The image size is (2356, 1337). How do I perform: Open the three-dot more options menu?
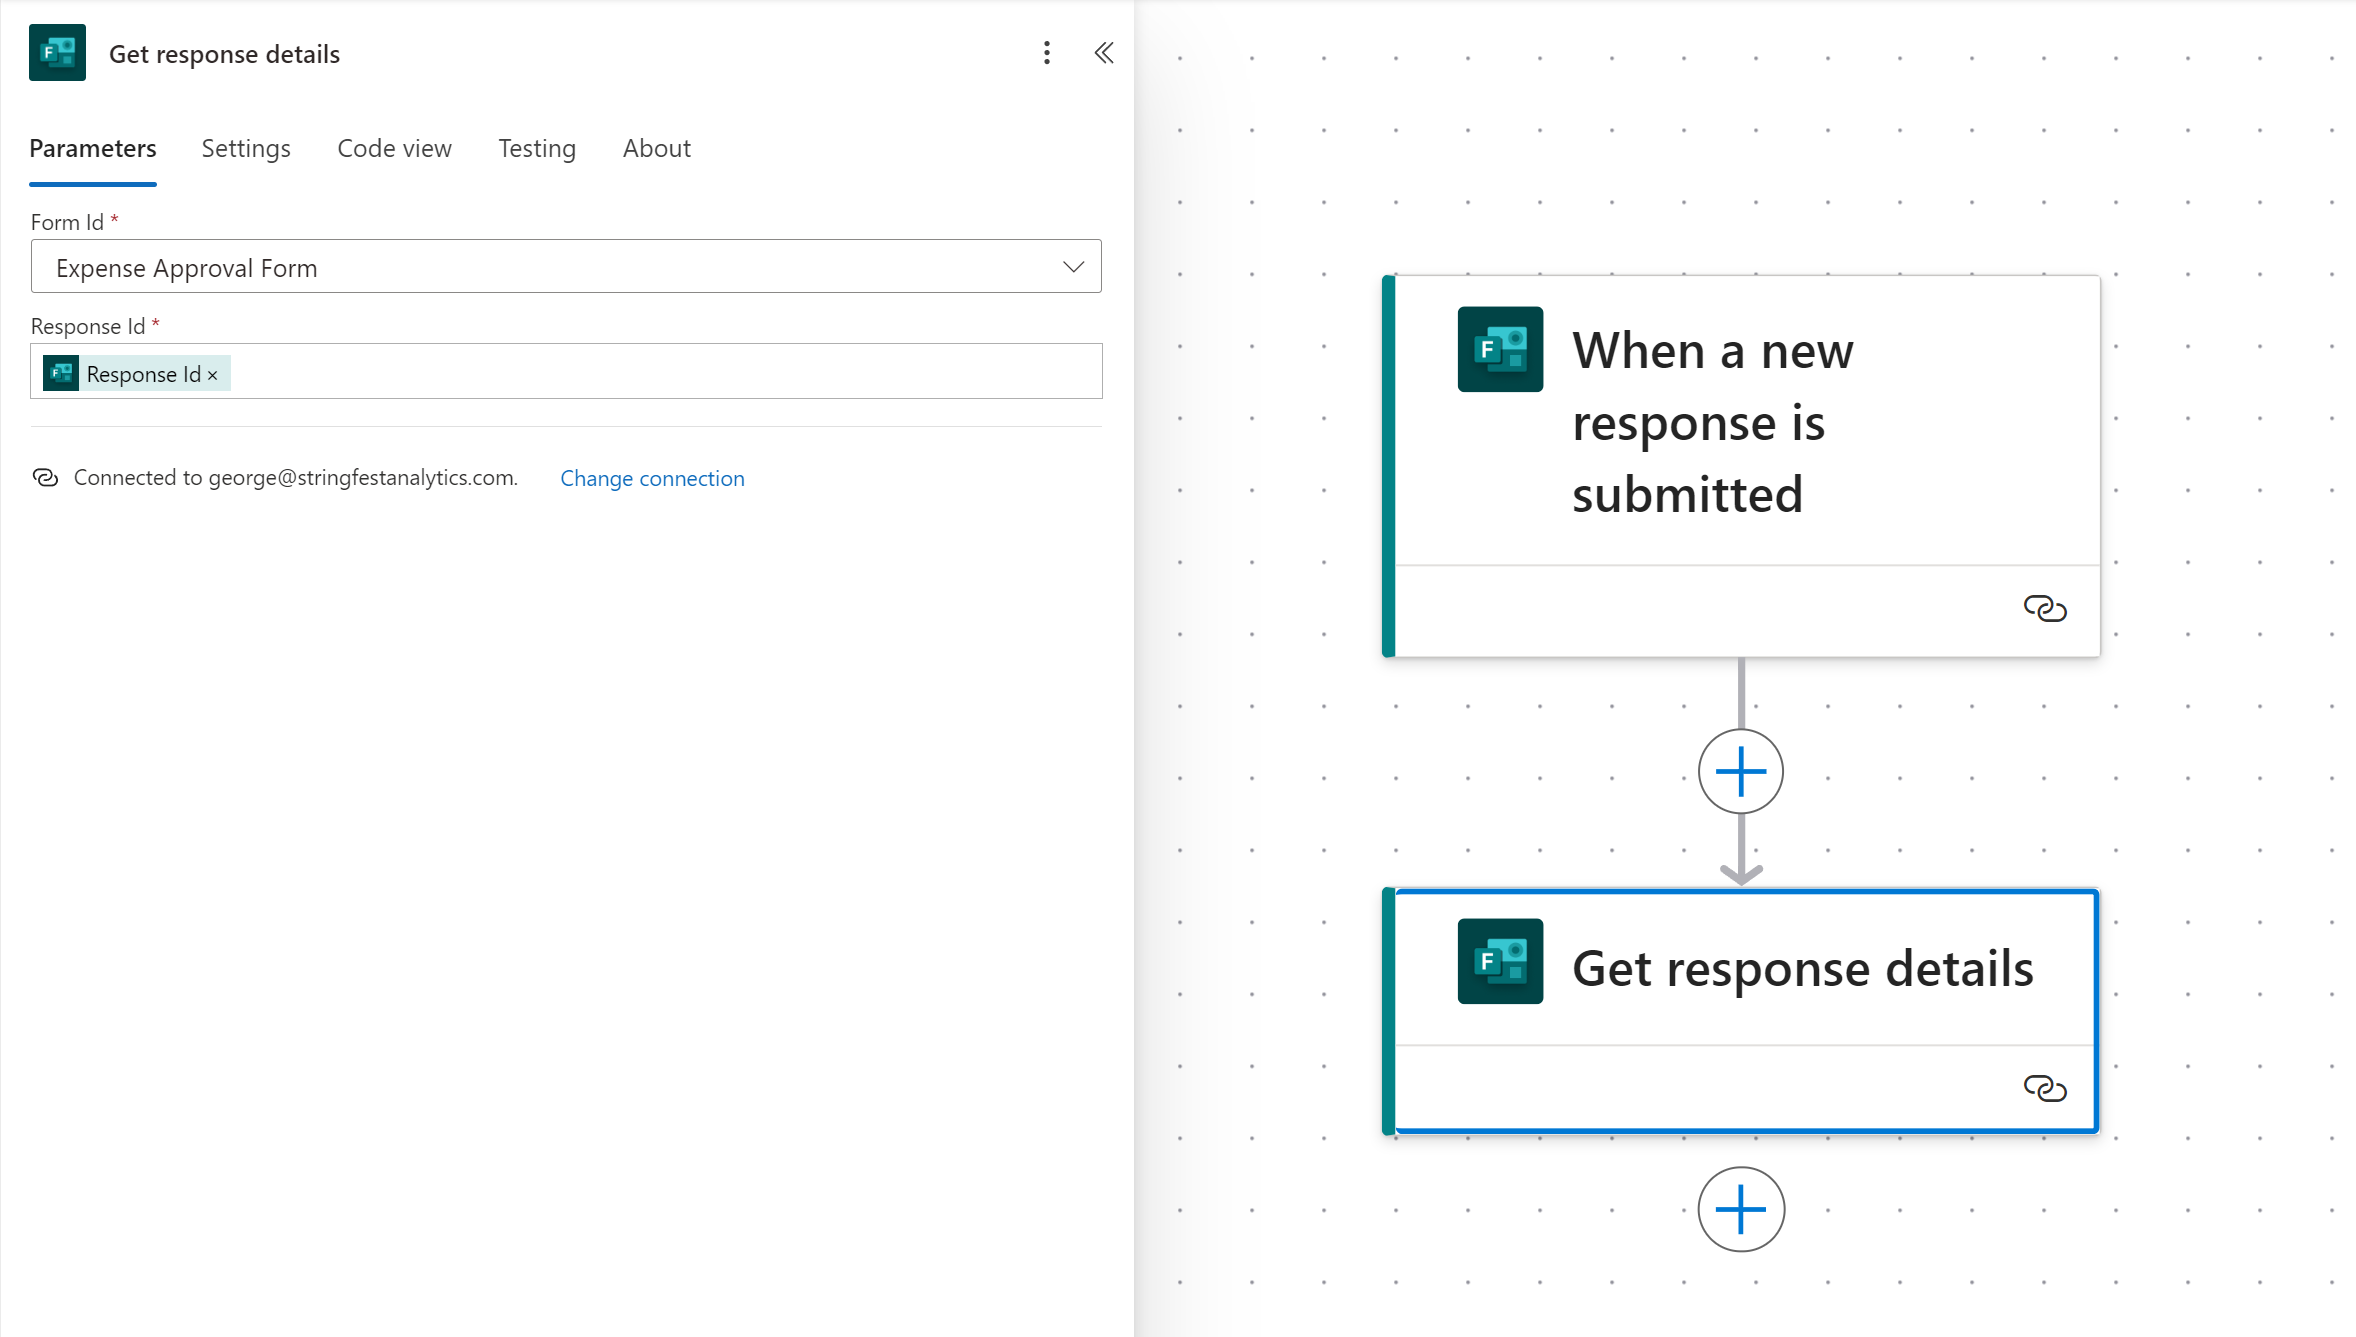[x=1046, y=53]
